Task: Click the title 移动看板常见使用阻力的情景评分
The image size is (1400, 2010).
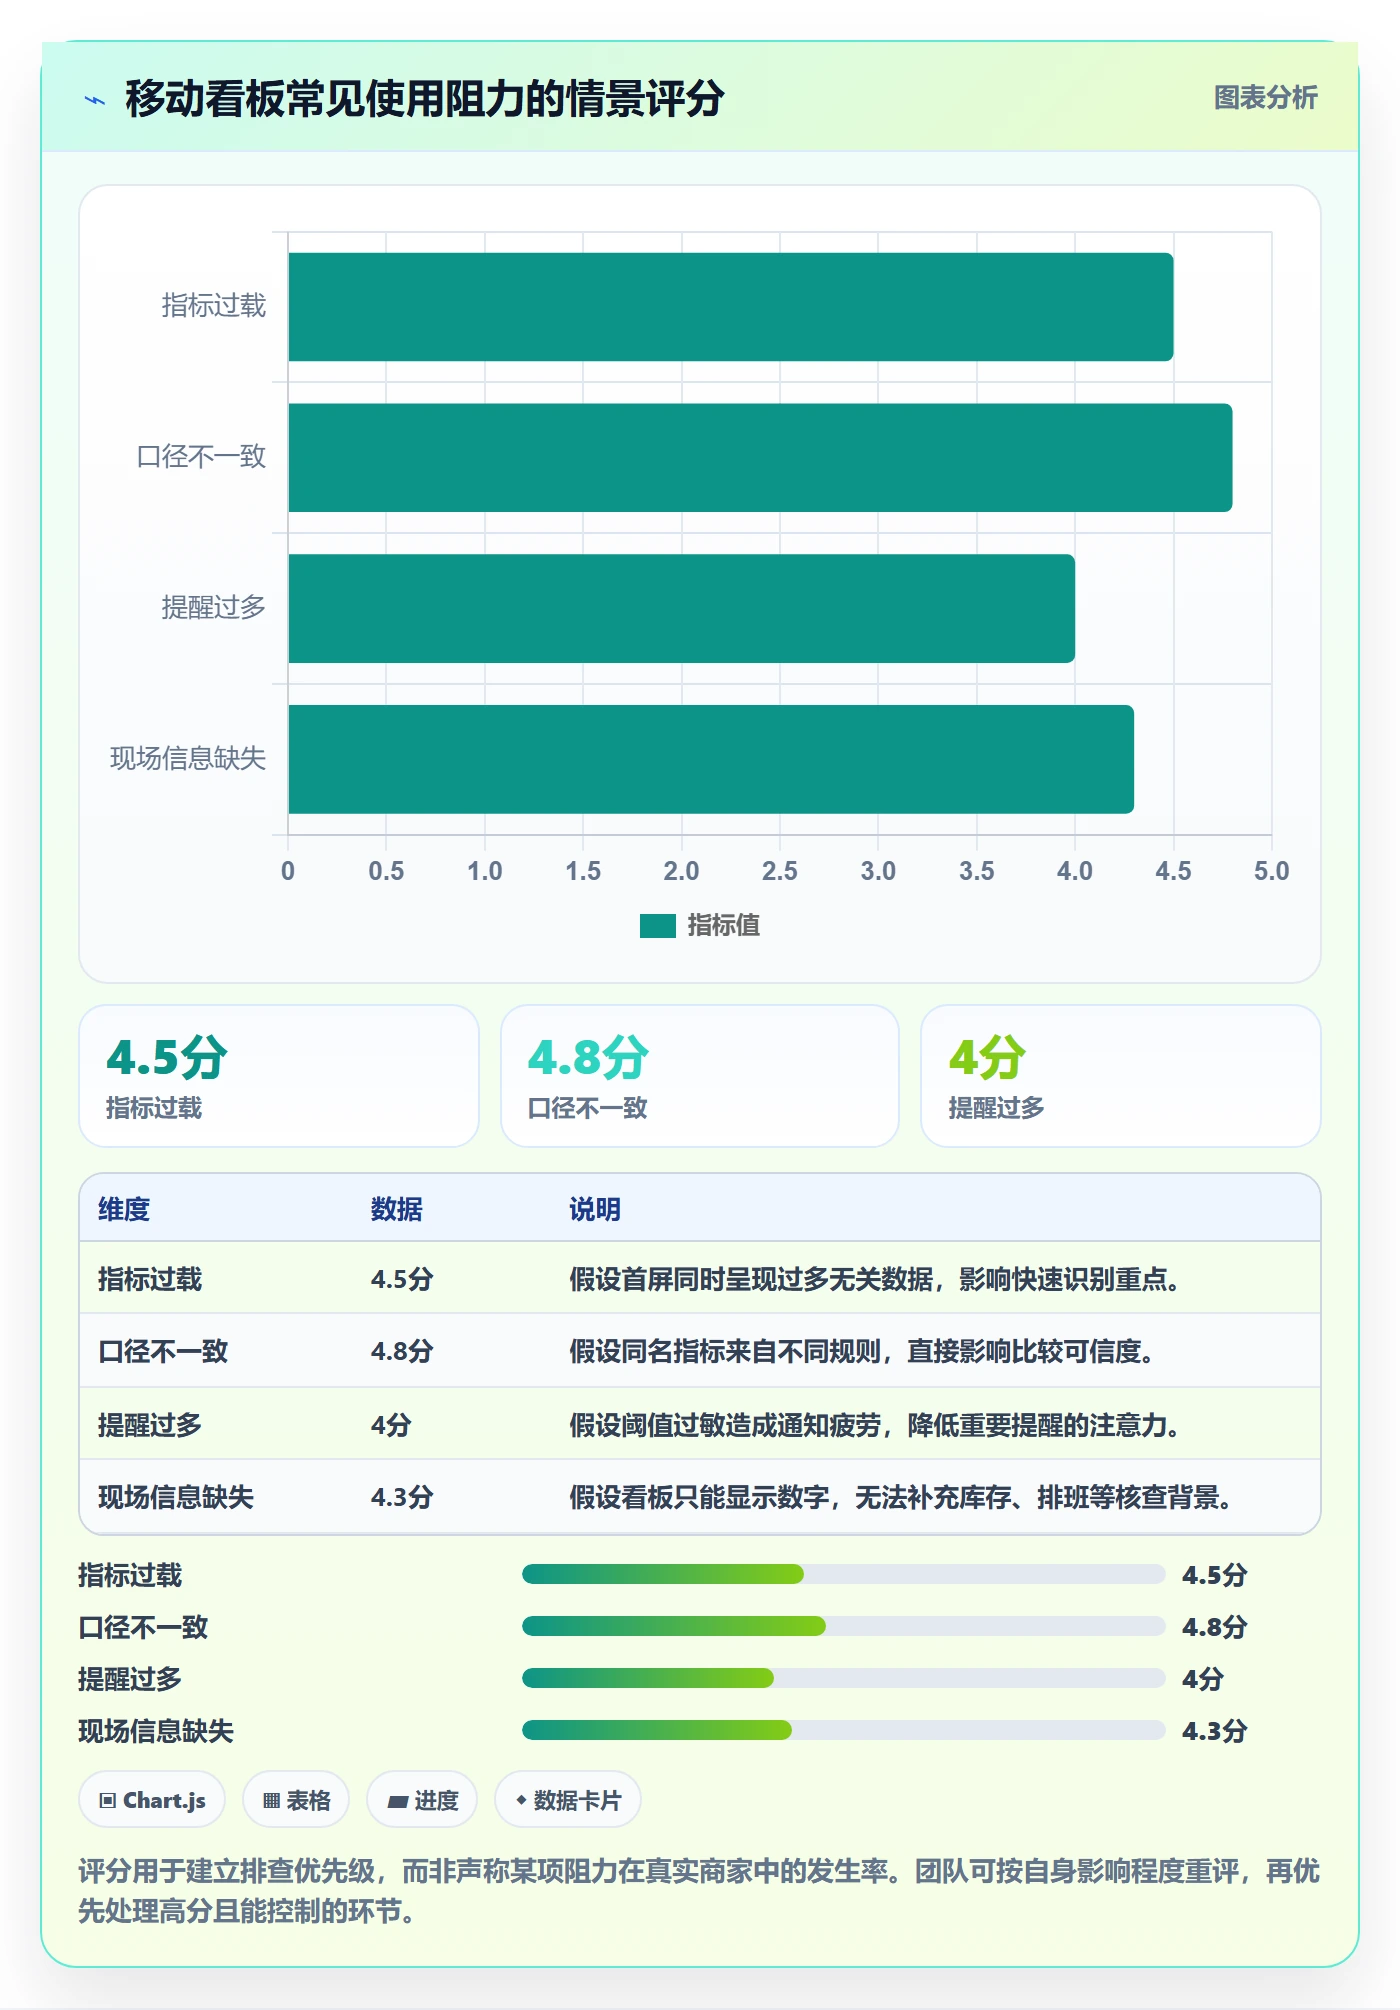Action: click(x=425, y=100)
